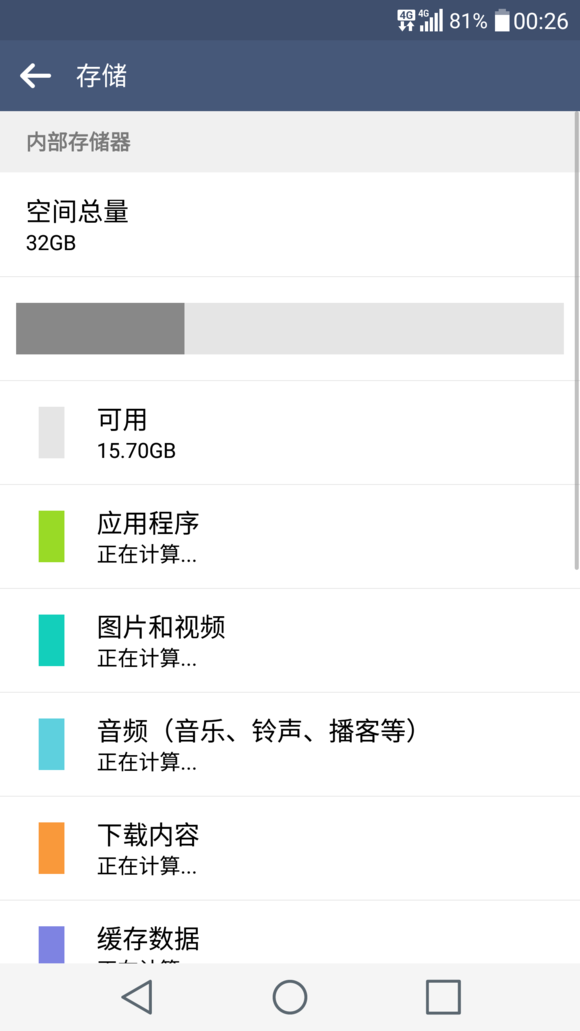The width and height of the screenshot is (580, 1031).
Task: Click the purple 缓存数据 color swatch
Action: [x=51, y=945]
